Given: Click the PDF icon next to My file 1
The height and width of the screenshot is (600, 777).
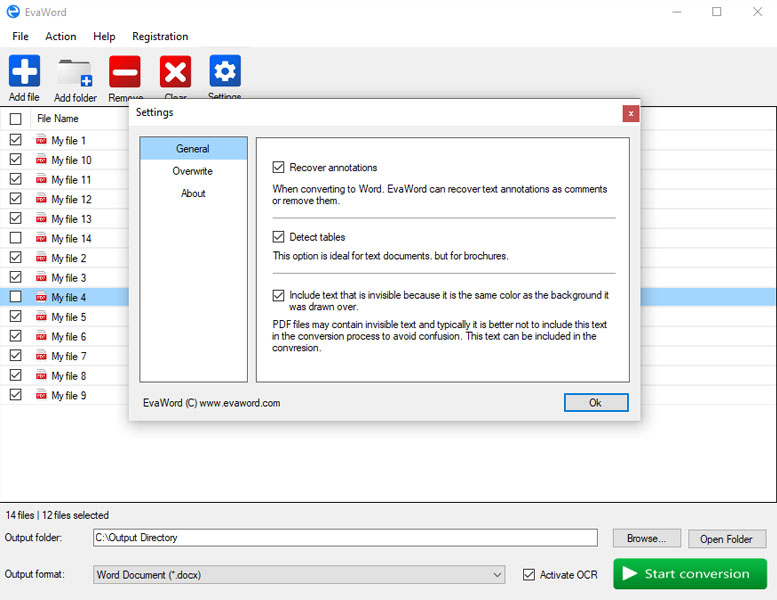Looking at the screenshot, I should 41,140.
